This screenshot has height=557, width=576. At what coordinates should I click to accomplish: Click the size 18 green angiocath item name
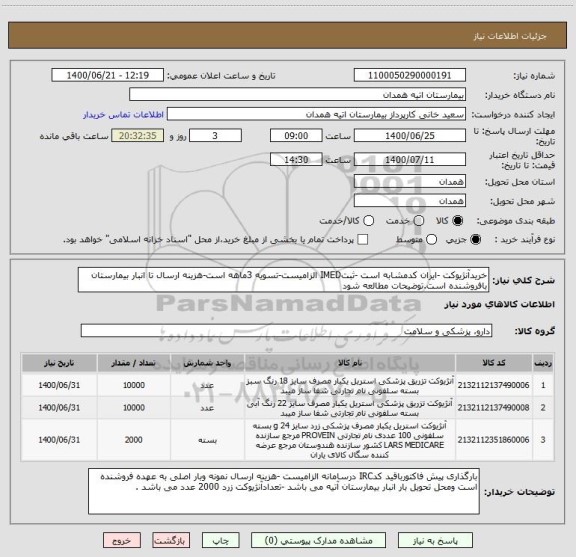click(350, 385)
